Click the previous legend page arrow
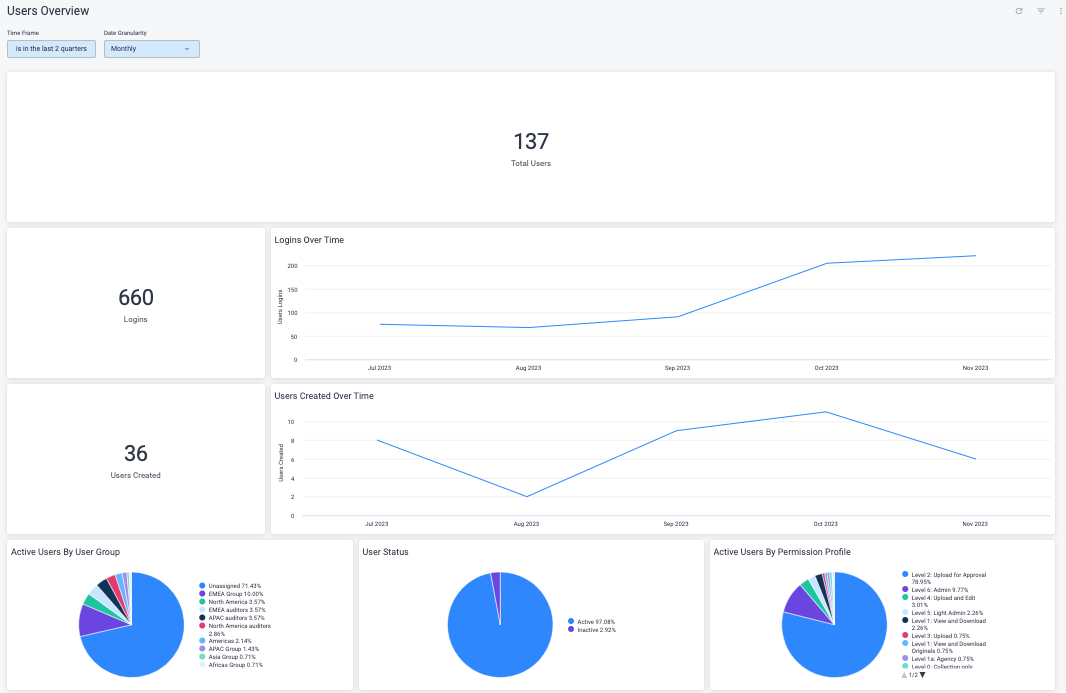 904,674
